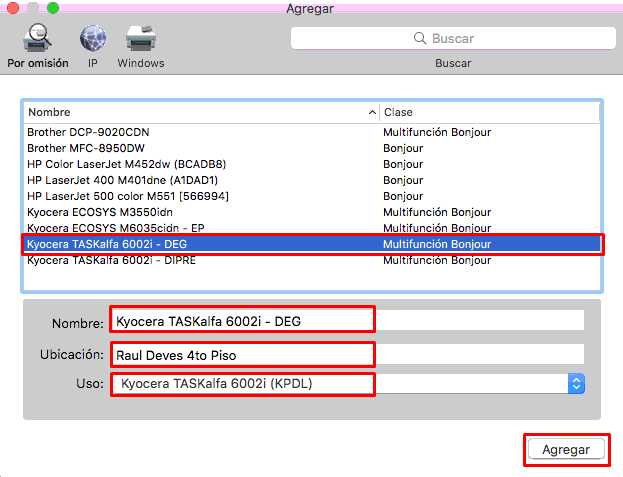623x477 pixels.
Task: Select Kyocera TASKalfa 6002i - DIPRE row
Action: (312, 260)
